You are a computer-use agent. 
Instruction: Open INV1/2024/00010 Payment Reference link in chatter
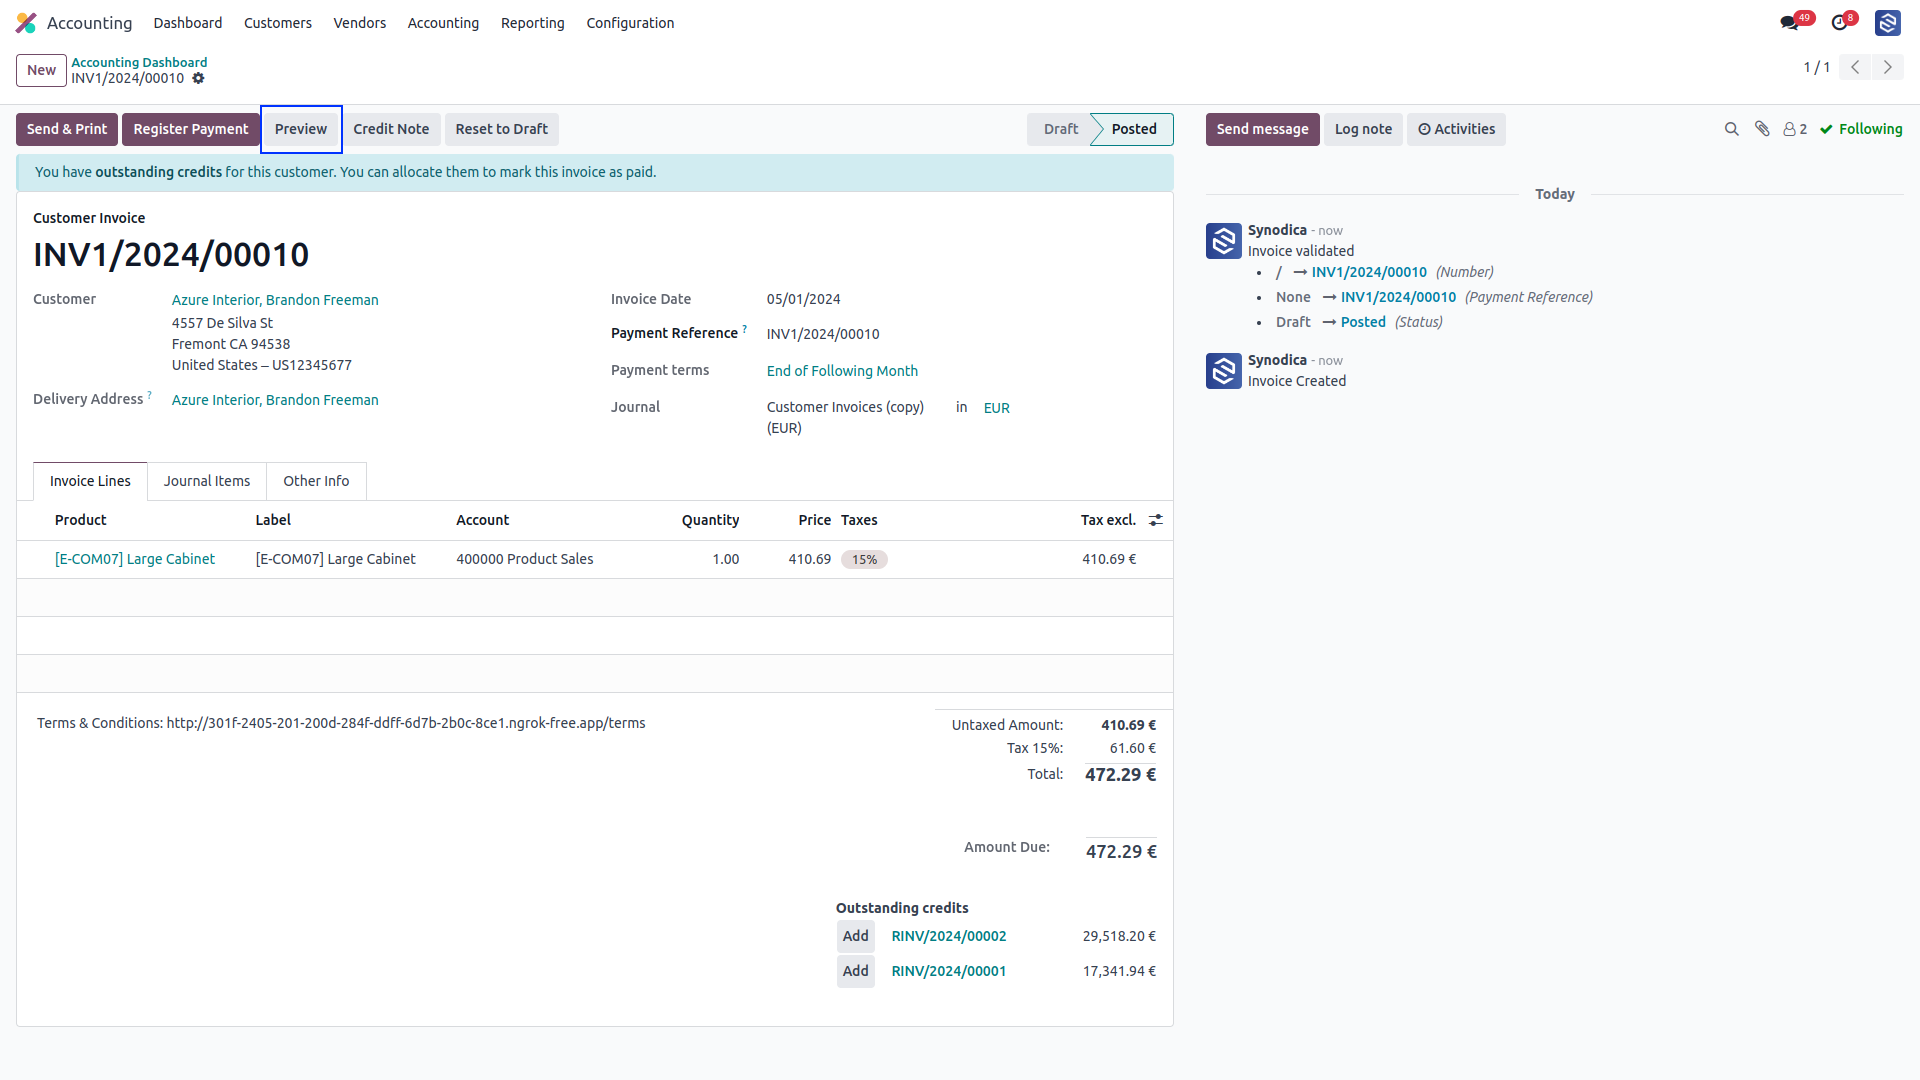[x=1398, y=297]
